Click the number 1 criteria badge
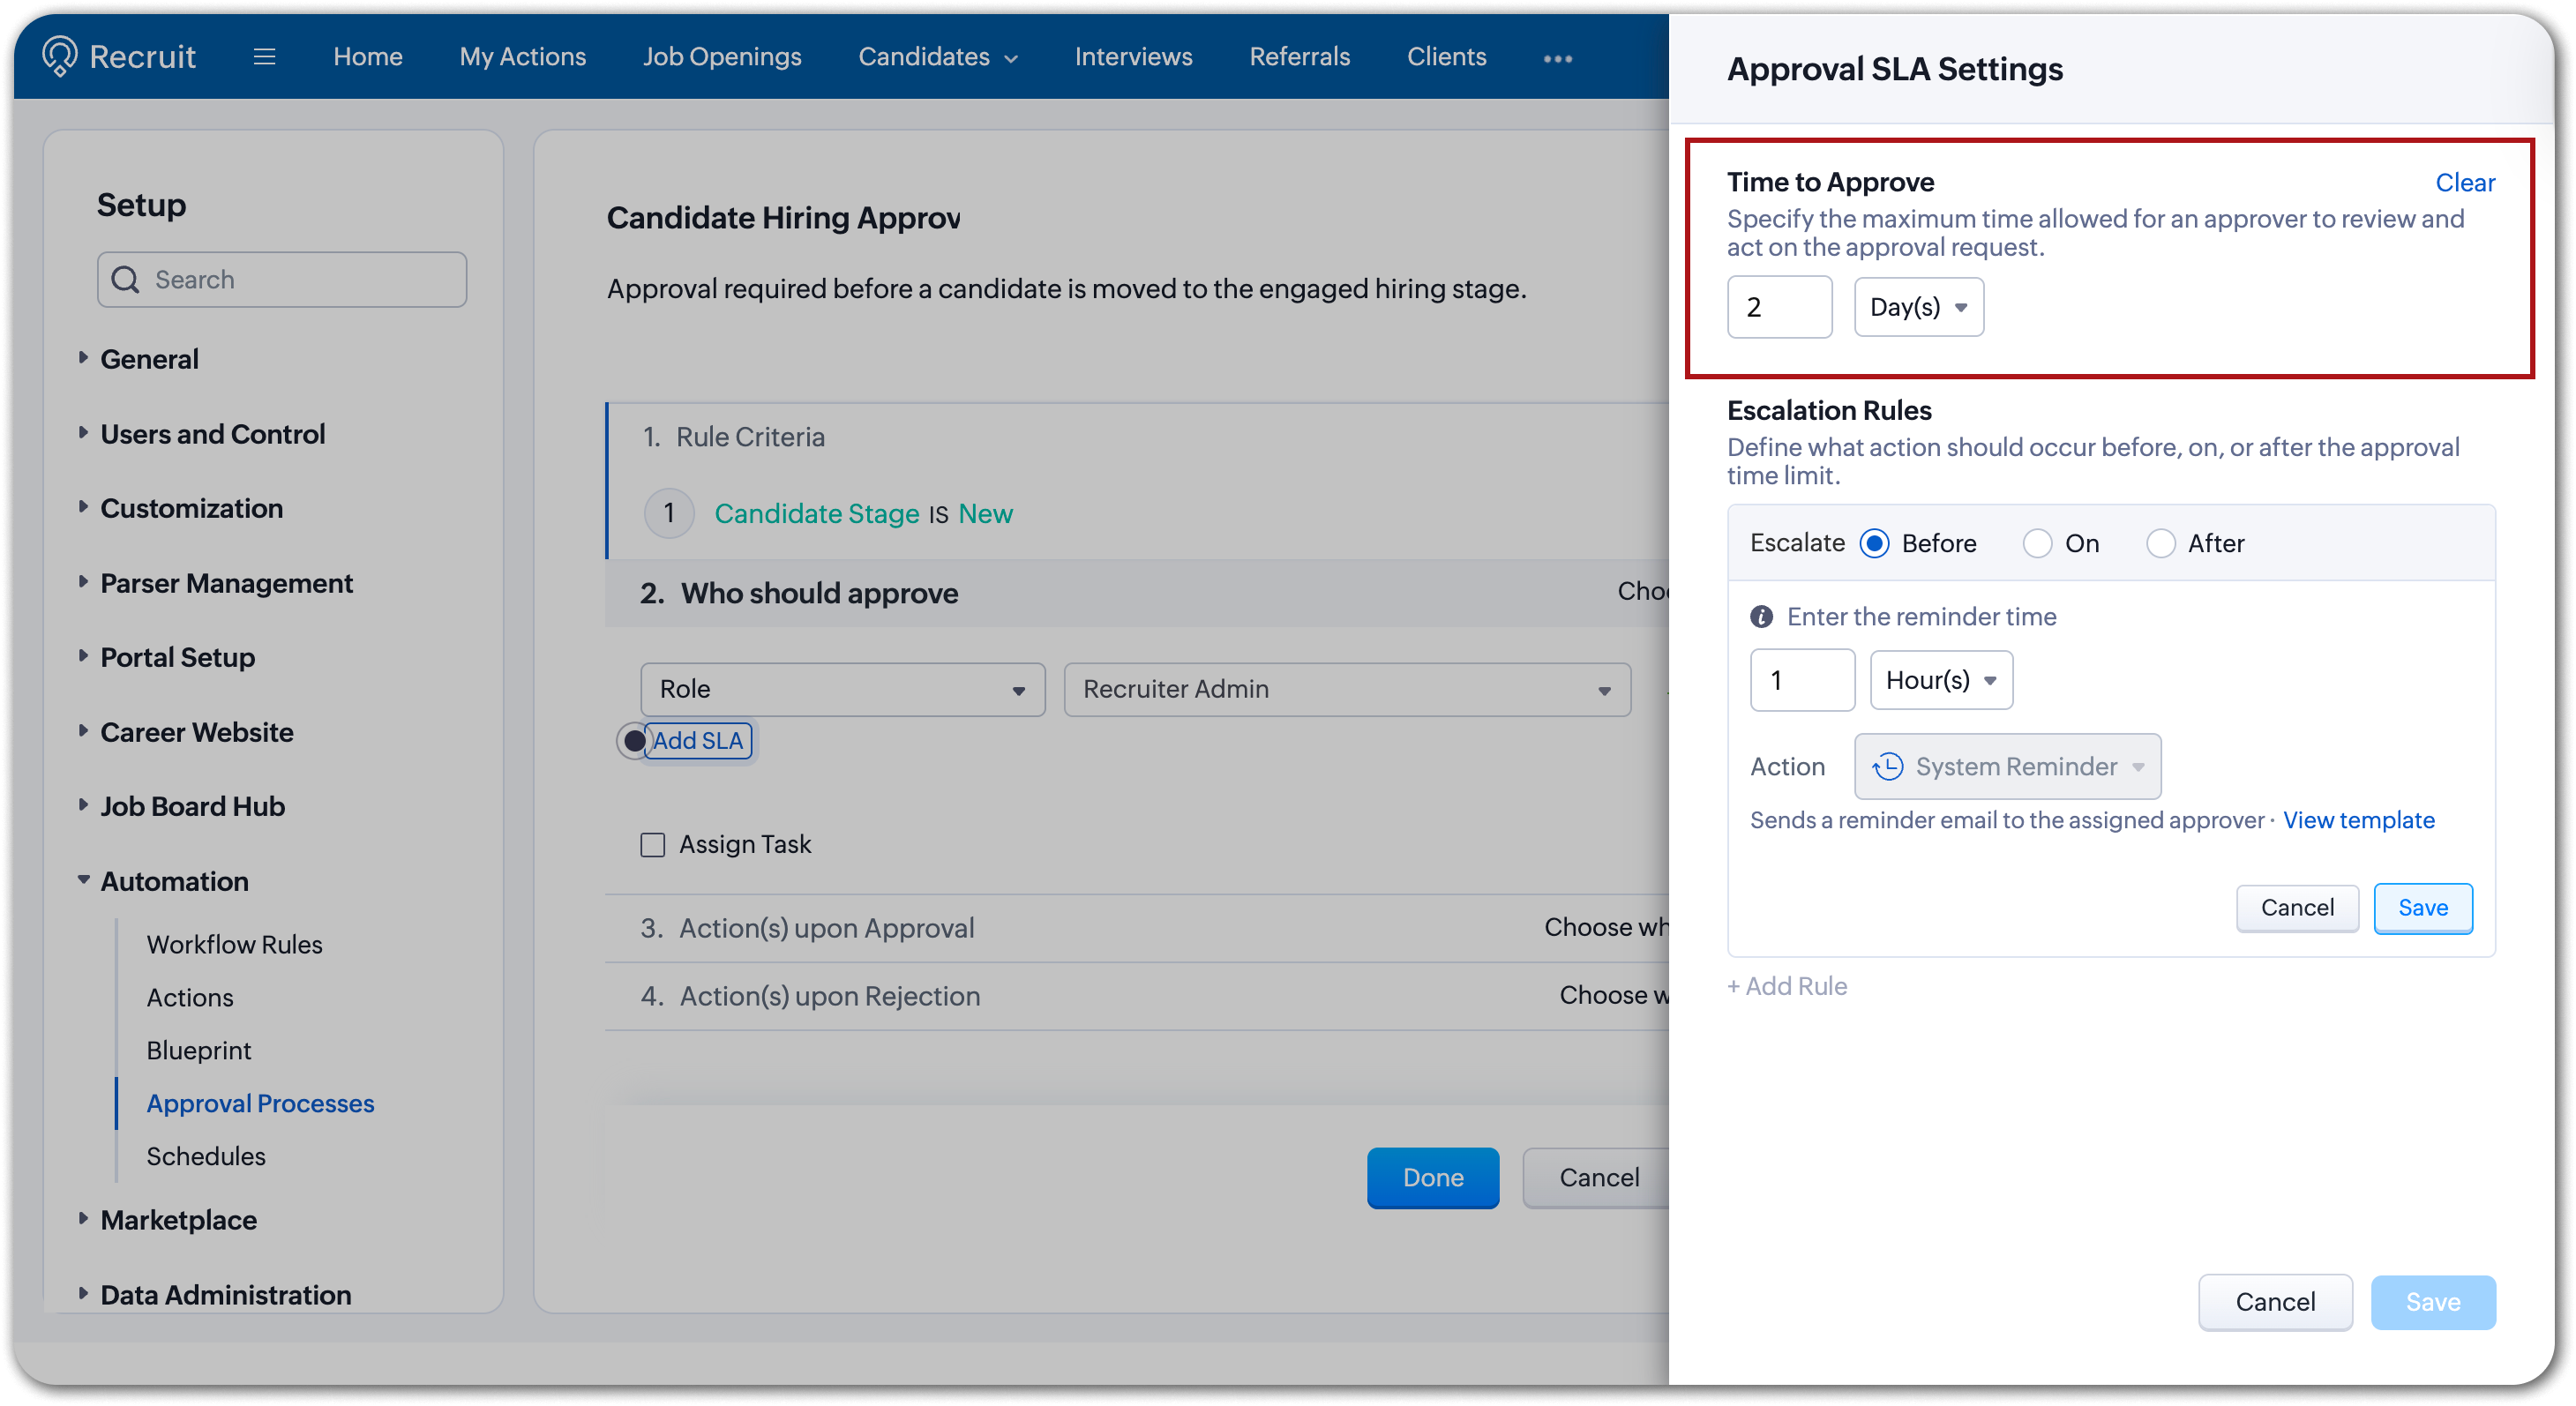2576x1406 pixels. [669, 513]
